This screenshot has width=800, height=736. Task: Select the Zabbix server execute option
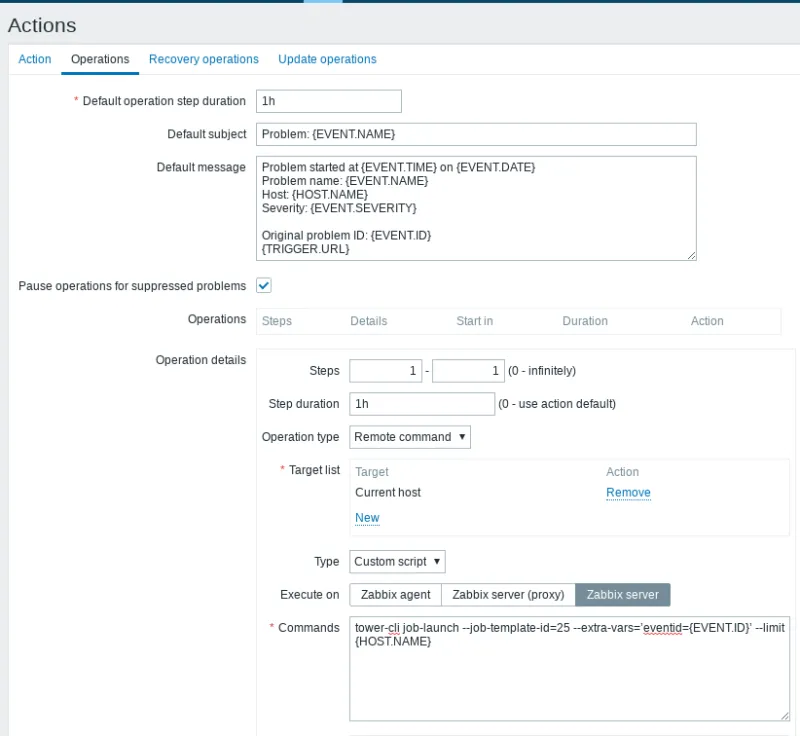[623, 594]
